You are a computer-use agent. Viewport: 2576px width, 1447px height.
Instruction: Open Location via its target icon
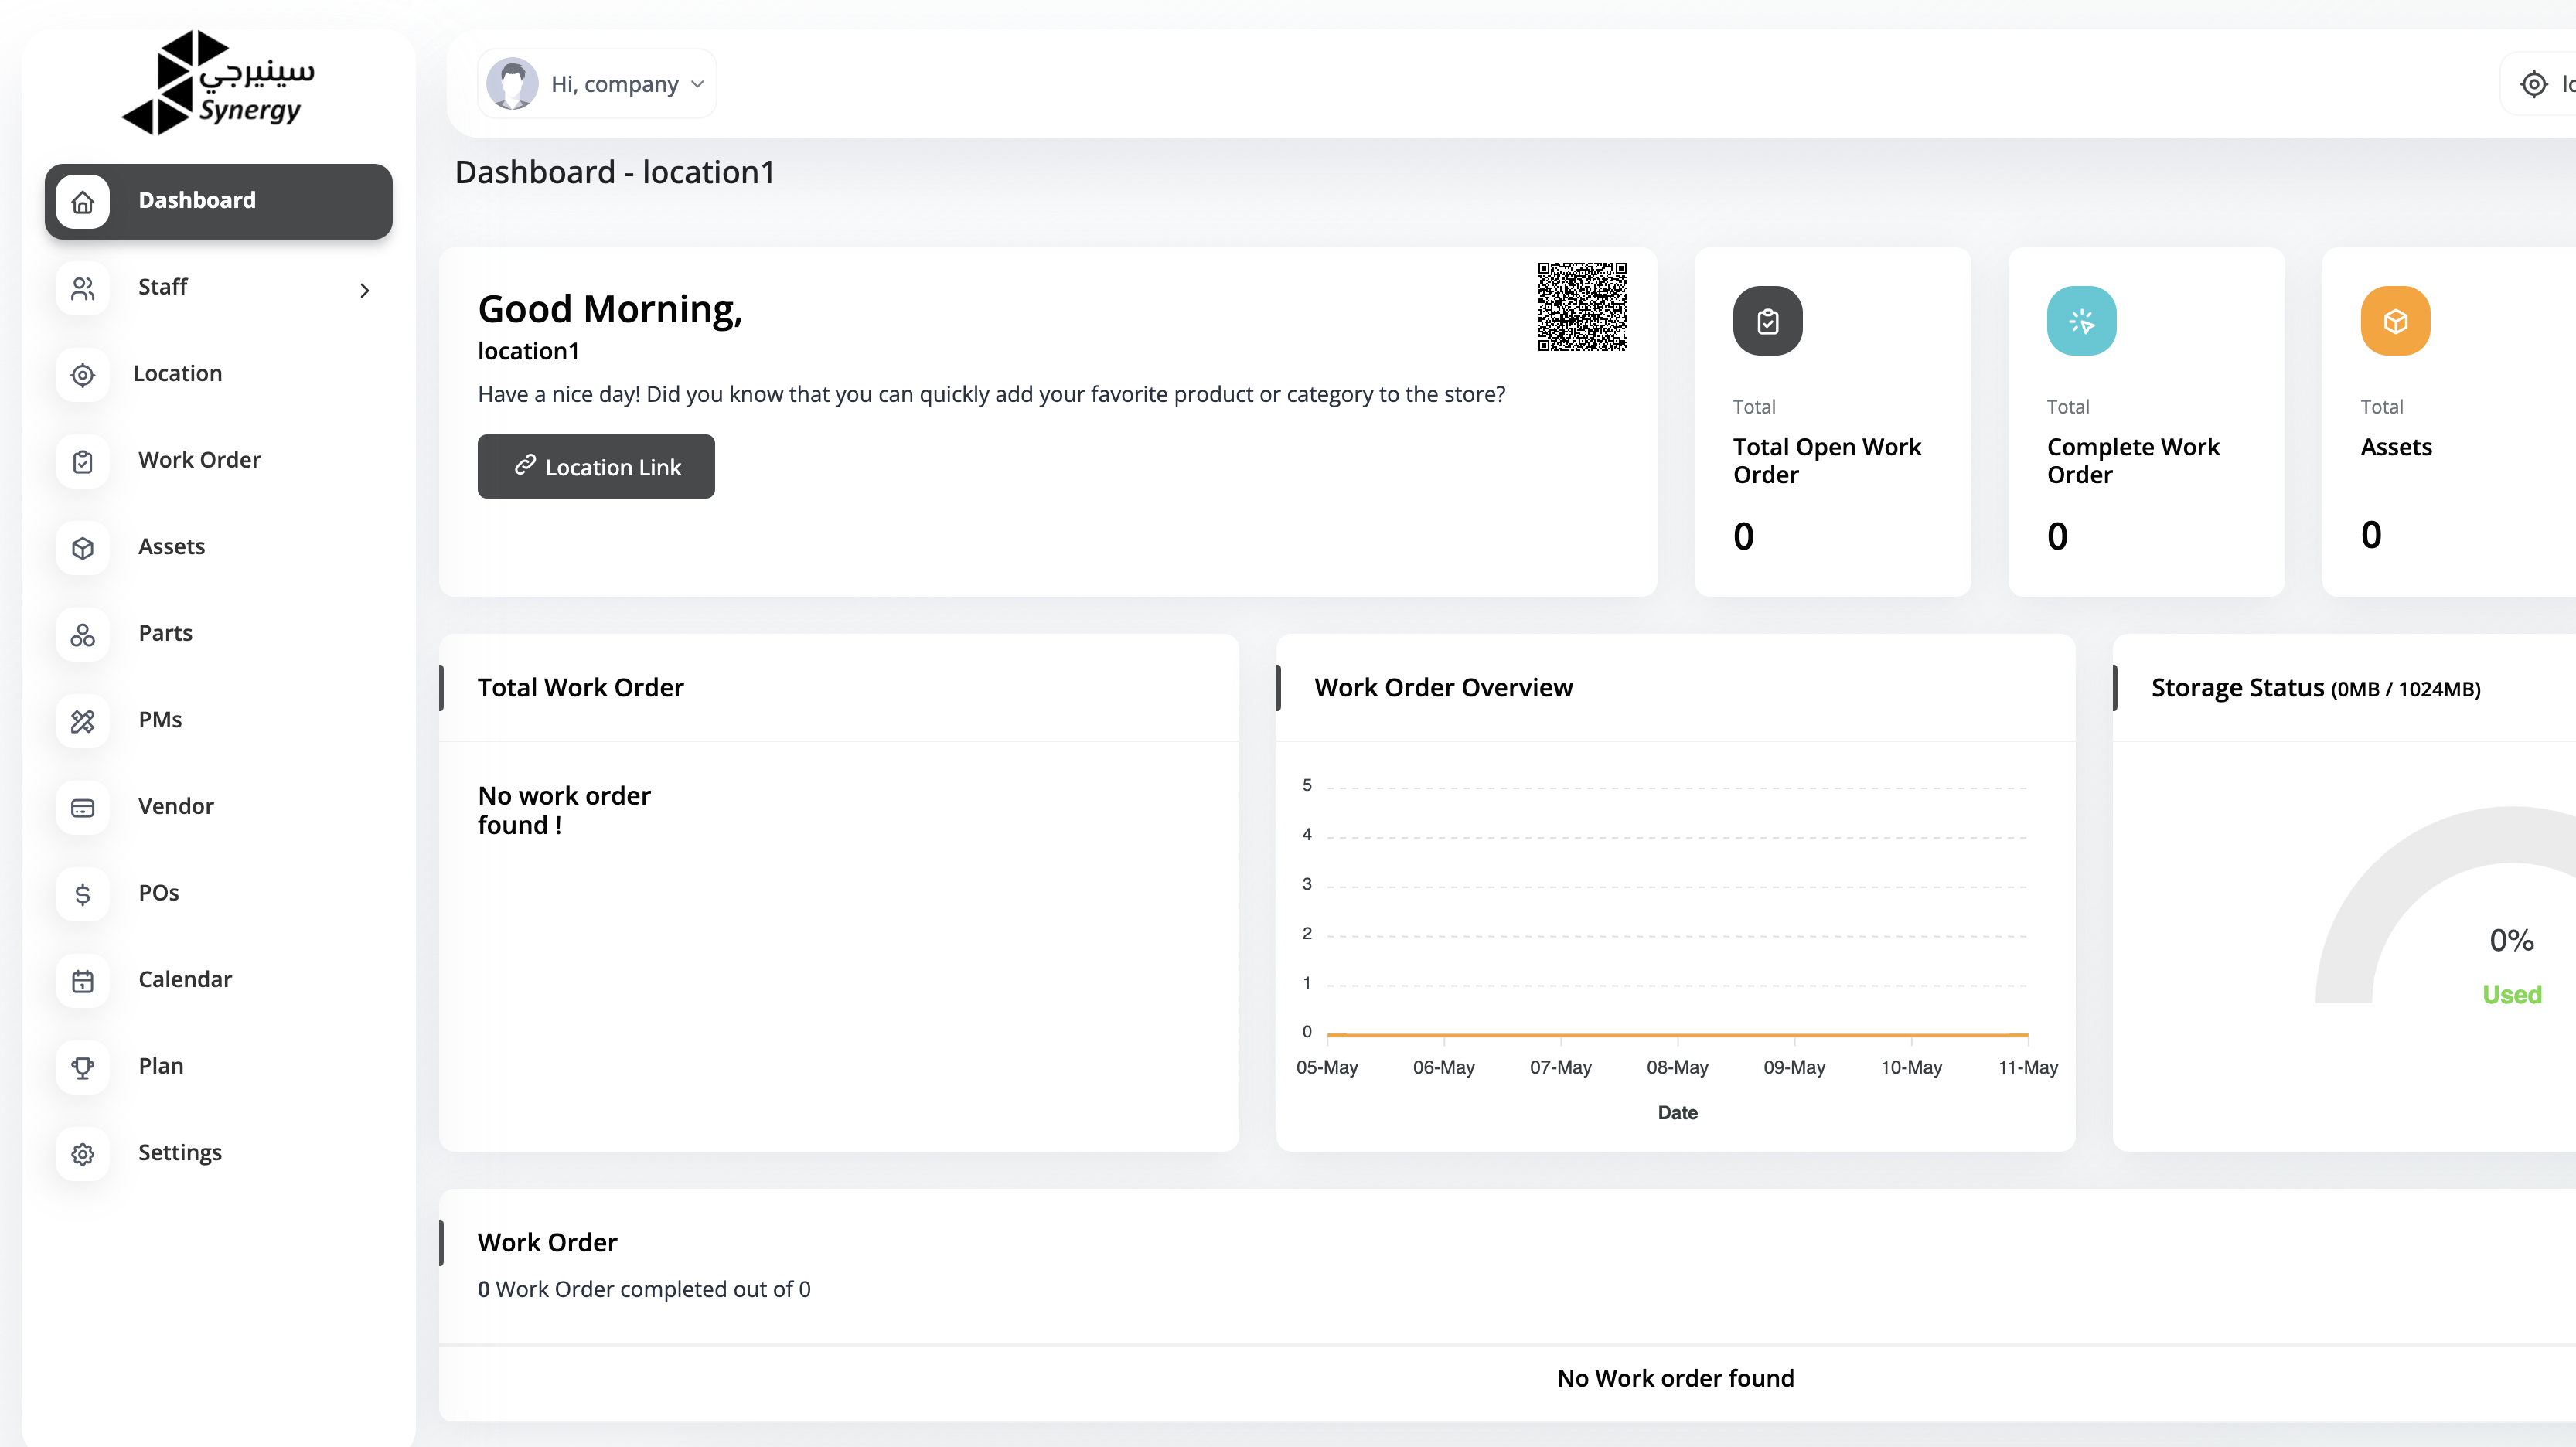point(83,374)
